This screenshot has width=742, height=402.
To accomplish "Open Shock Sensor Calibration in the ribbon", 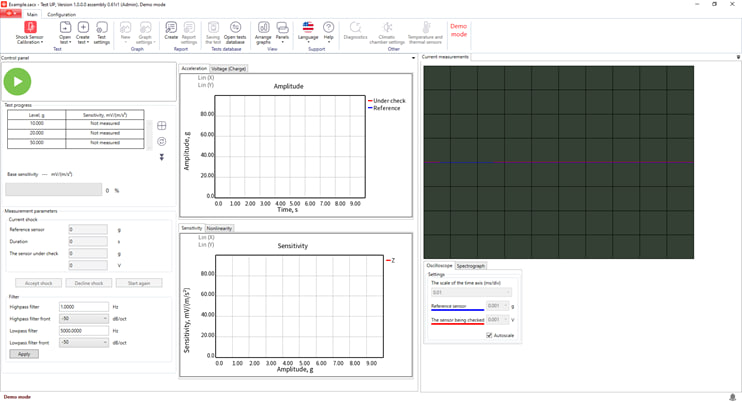I will coord(30,33).
